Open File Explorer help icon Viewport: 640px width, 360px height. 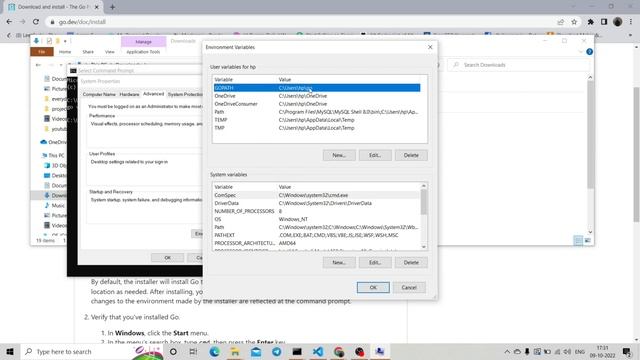589,52
